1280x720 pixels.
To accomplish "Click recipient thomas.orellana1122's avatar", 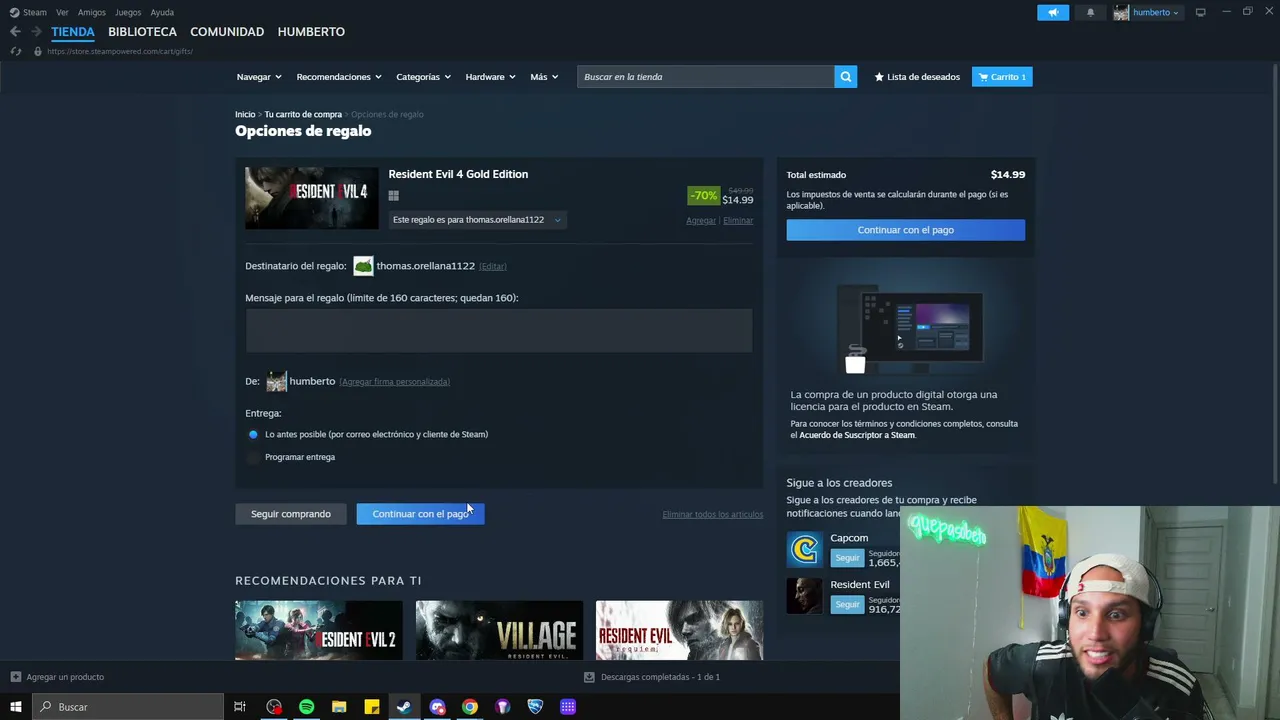I will (363, 266).
